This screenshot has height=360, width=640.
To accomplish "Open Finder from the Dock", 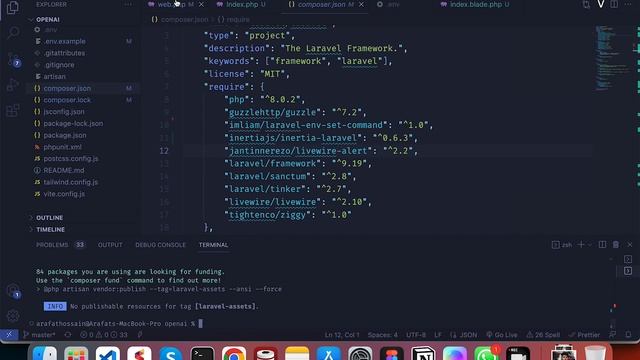I will coord(44,353).
